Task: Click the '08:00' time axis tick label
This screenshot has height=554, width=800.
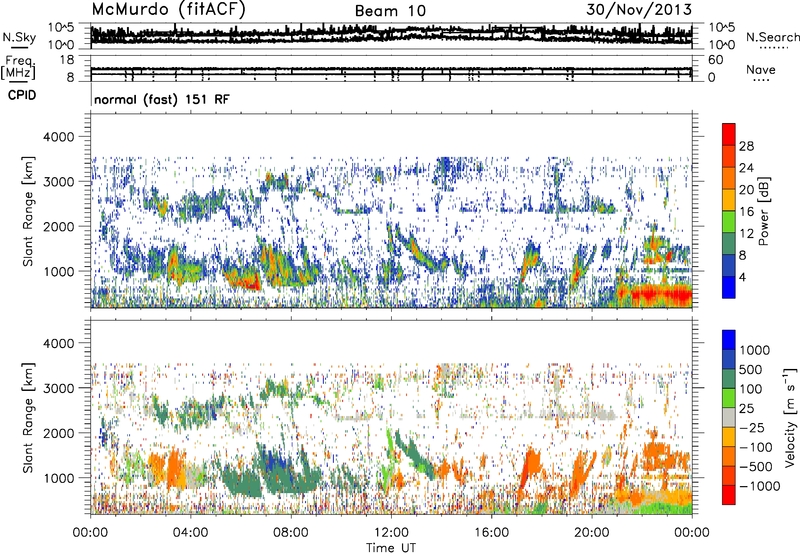Action: 291,533
